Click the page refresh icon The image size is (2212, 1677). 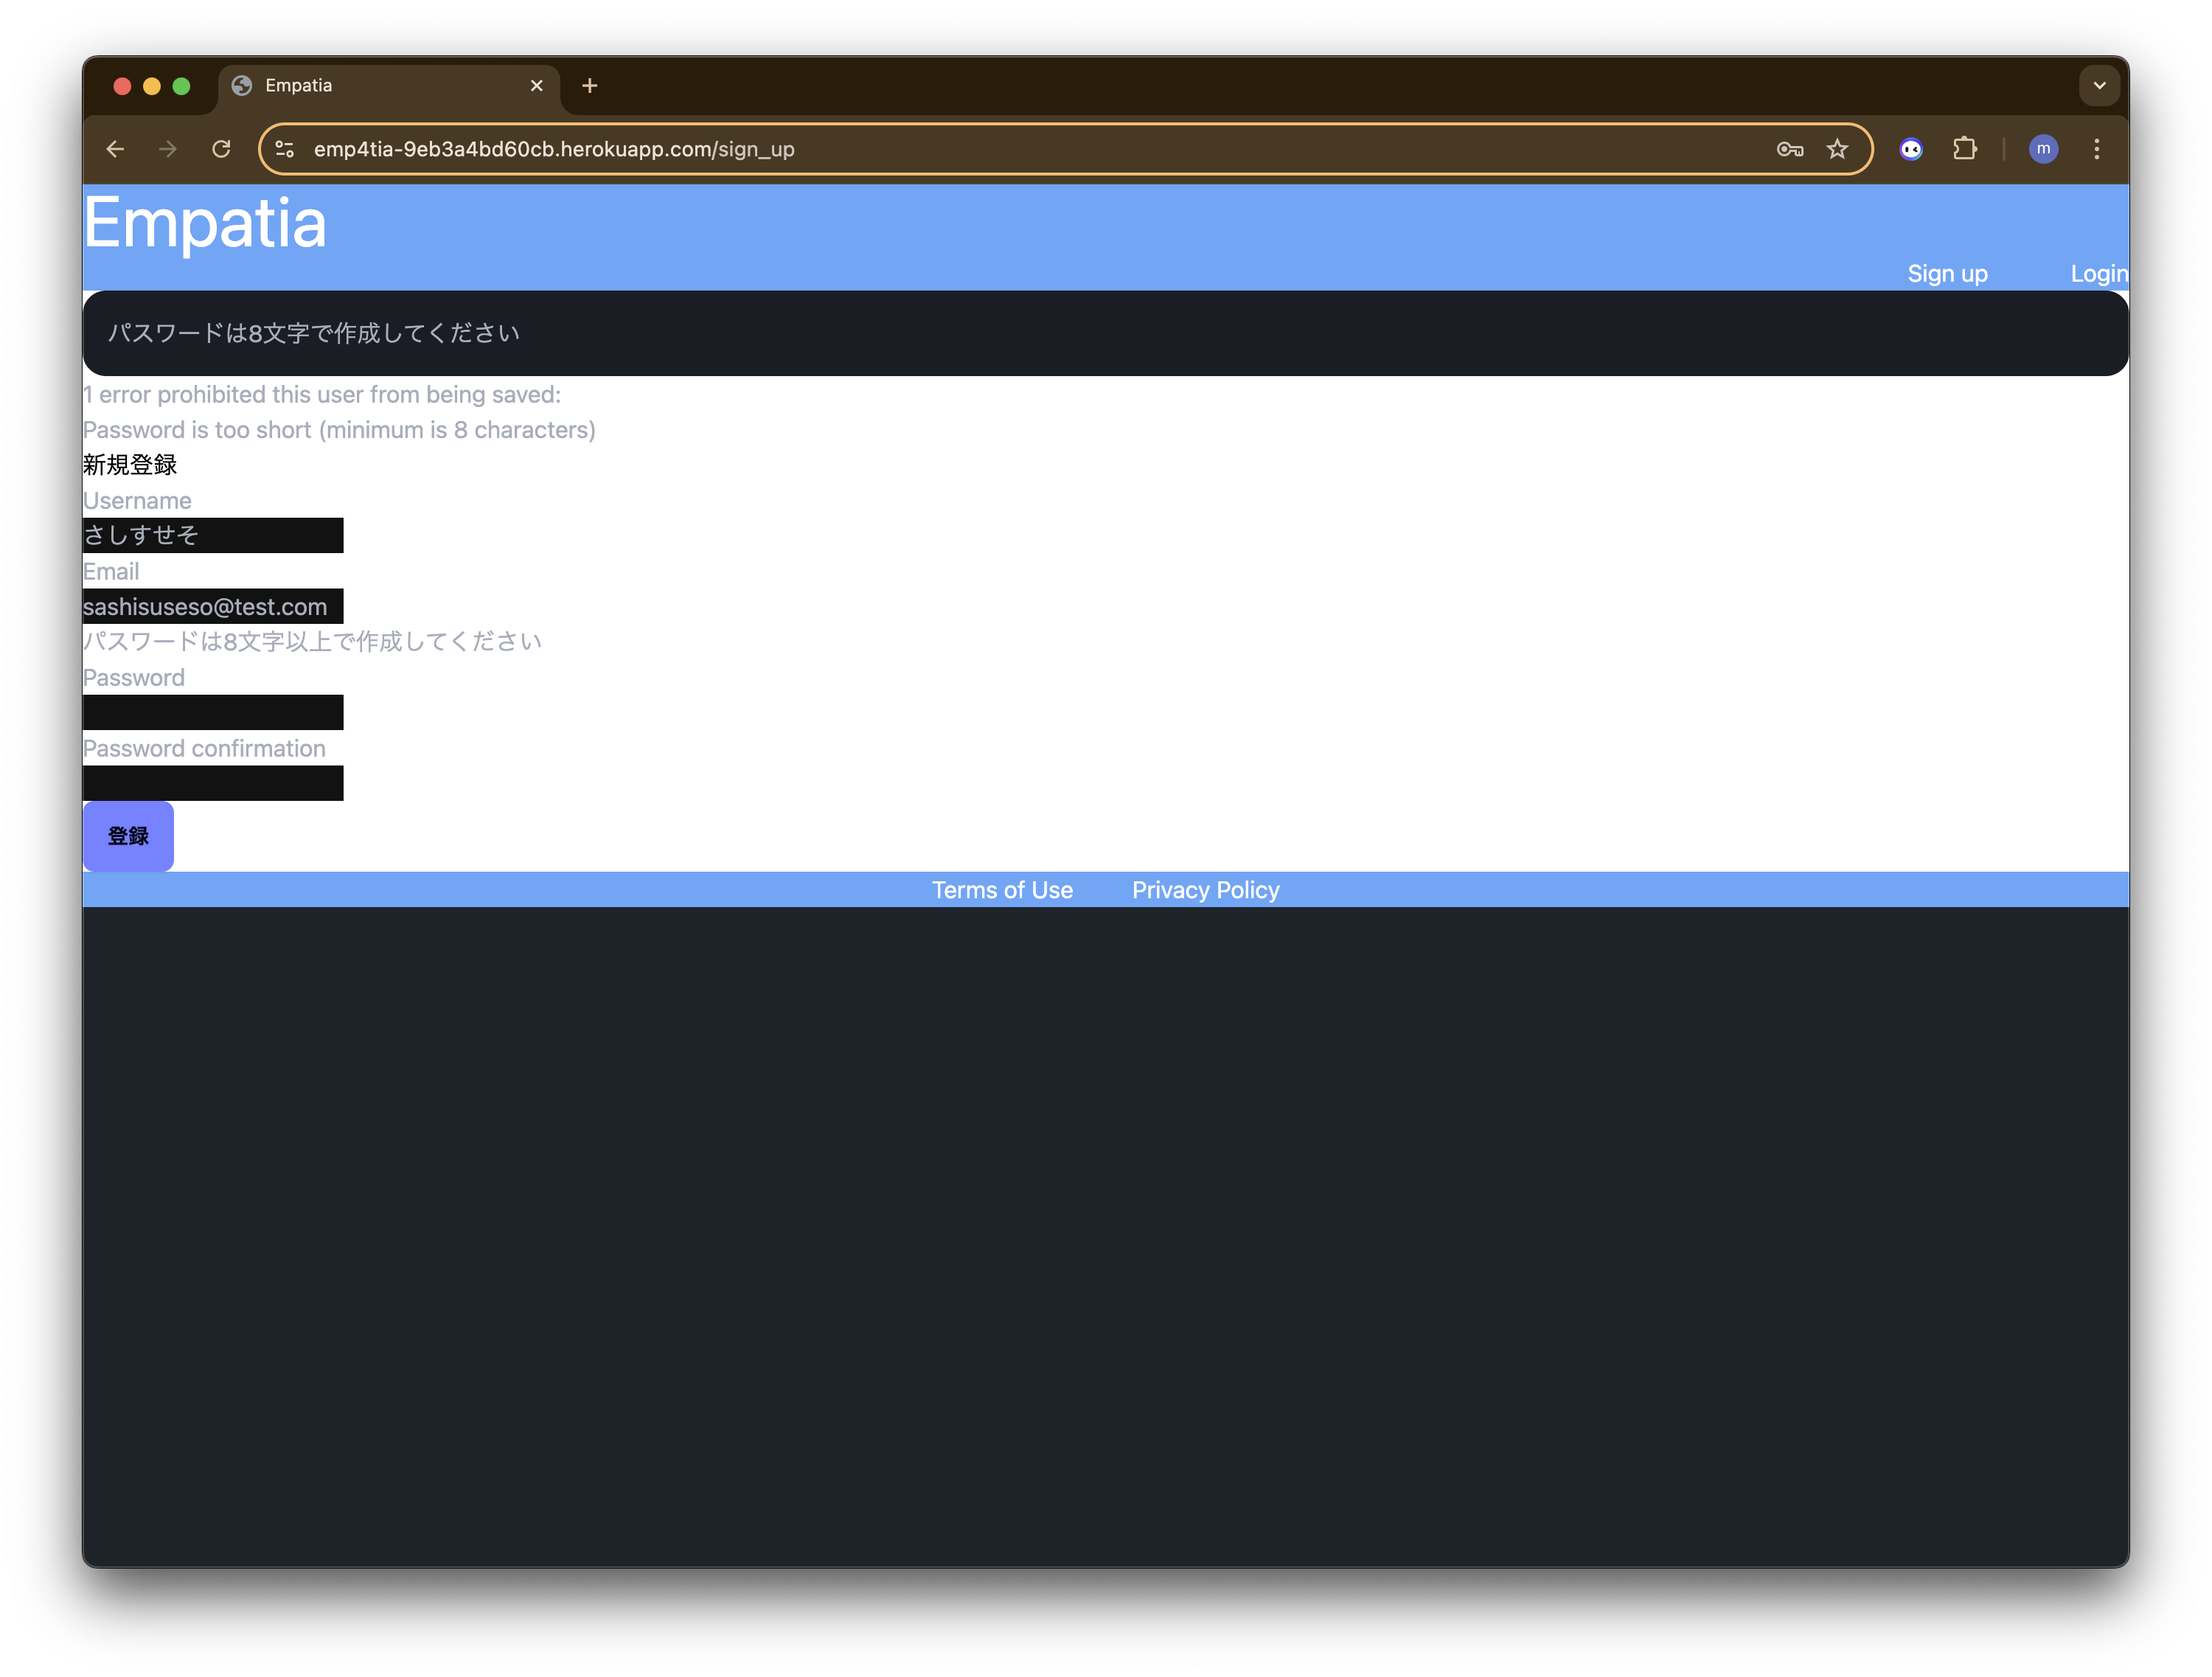click(x=222, y=148)
